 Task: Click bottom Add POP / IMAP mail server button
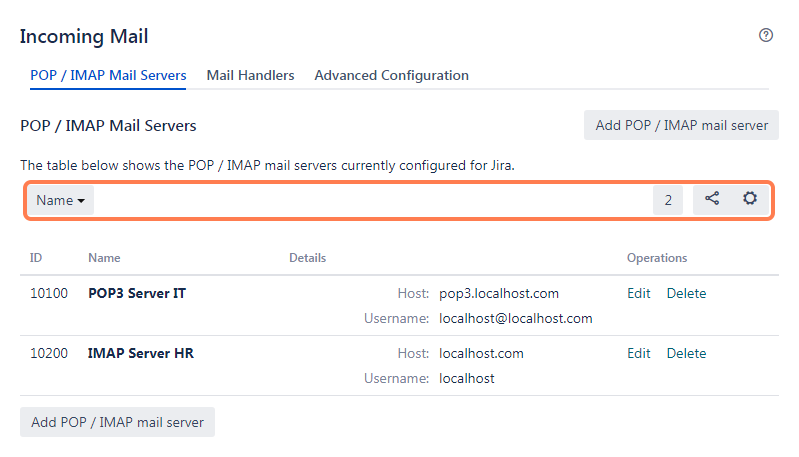(x=117, y=422)
